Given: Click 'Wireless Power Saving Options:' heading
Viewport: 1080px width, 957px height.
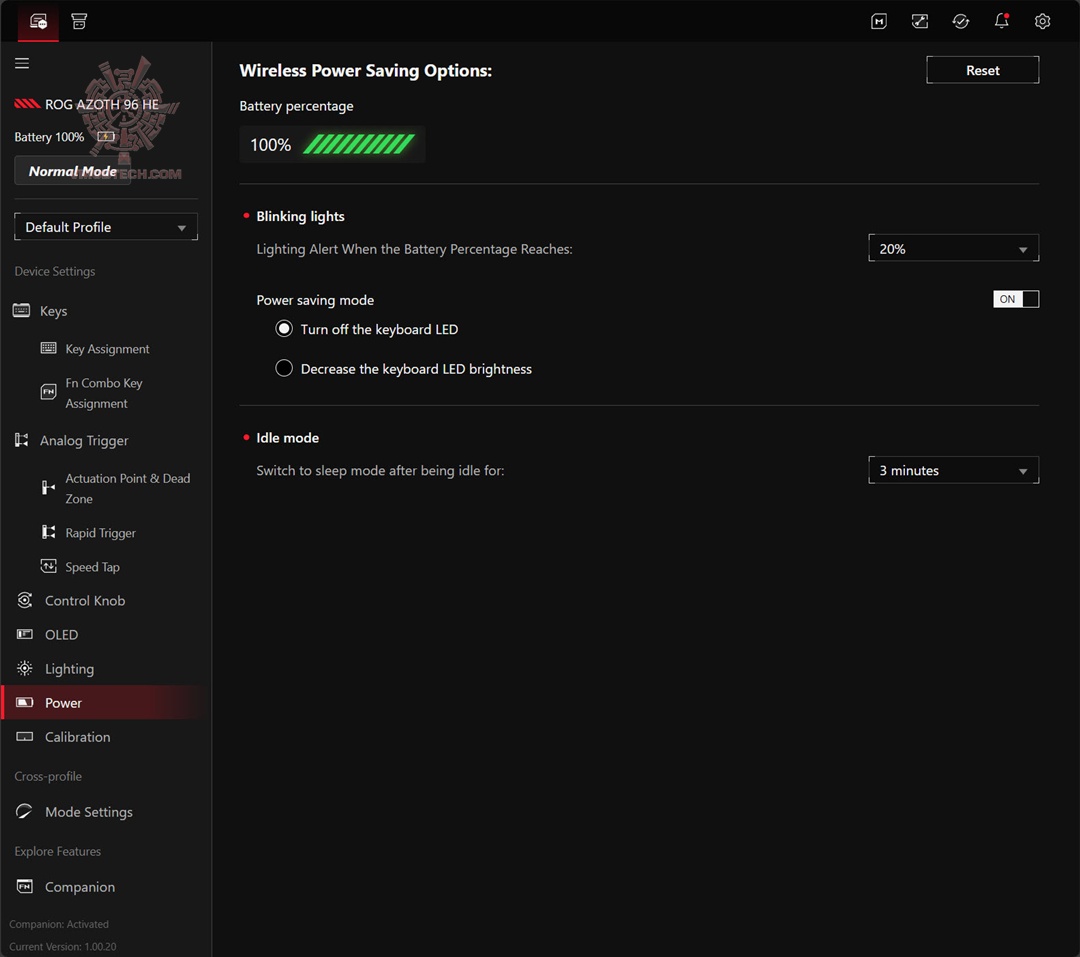Looking at the screenshot, I should point(365,70).
